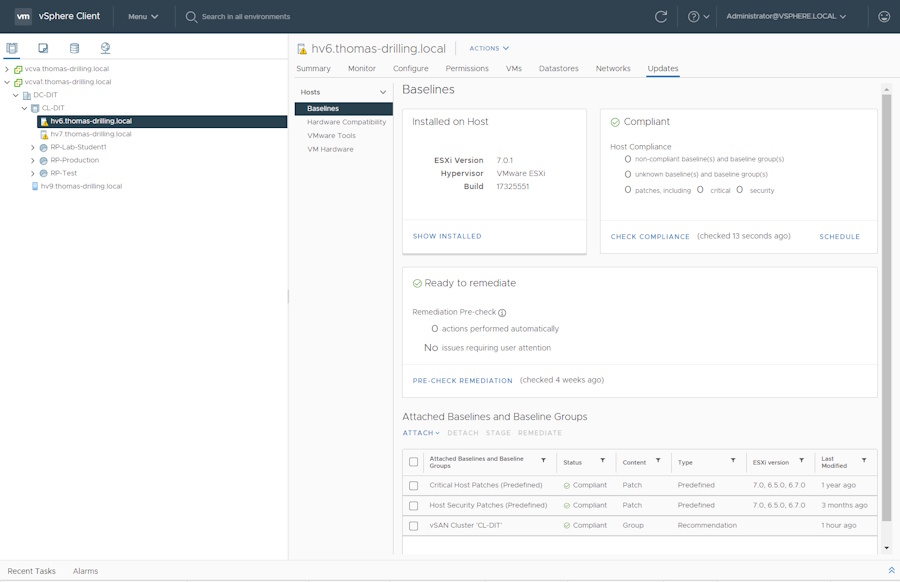The height and width of the screenshot is (582, 900).
Task: Open the Hosts and Clusters inventory view
Action: pyautogui.click(x=12, y=48)
